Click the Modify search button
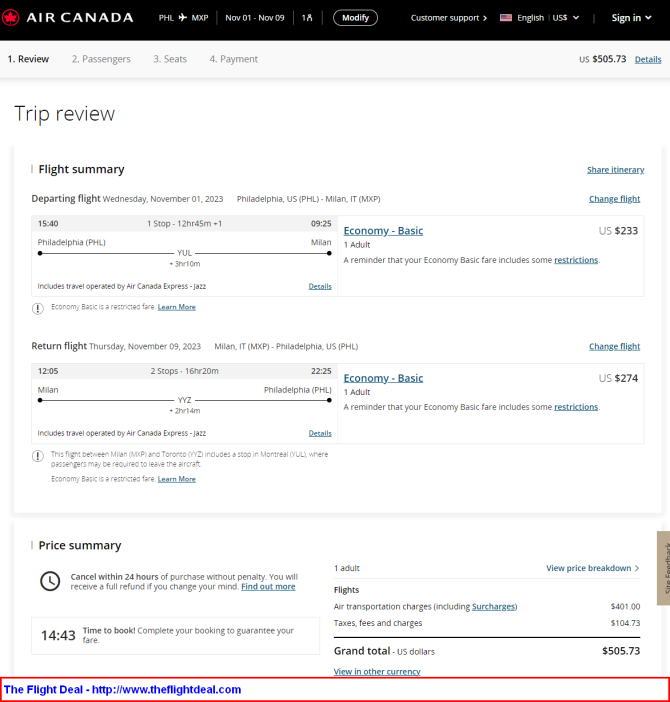The image size is (670, 702). (355, 18)
